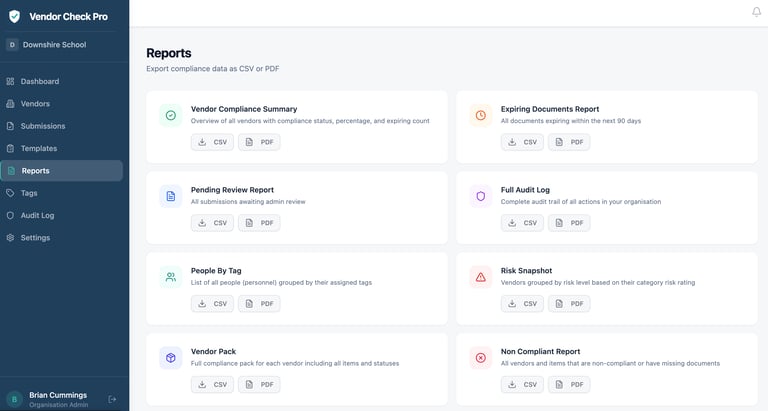Image resolution: width=768 pixels, height=411 pixels.
Task: Export Pending Review Report as PDF
Action: click(x=259, y=223)
